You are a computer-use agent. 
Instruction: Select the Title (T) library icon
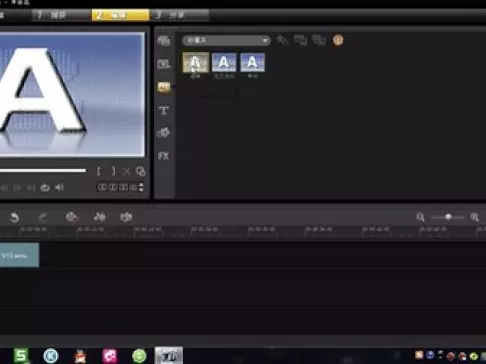(x=163, y=110)
